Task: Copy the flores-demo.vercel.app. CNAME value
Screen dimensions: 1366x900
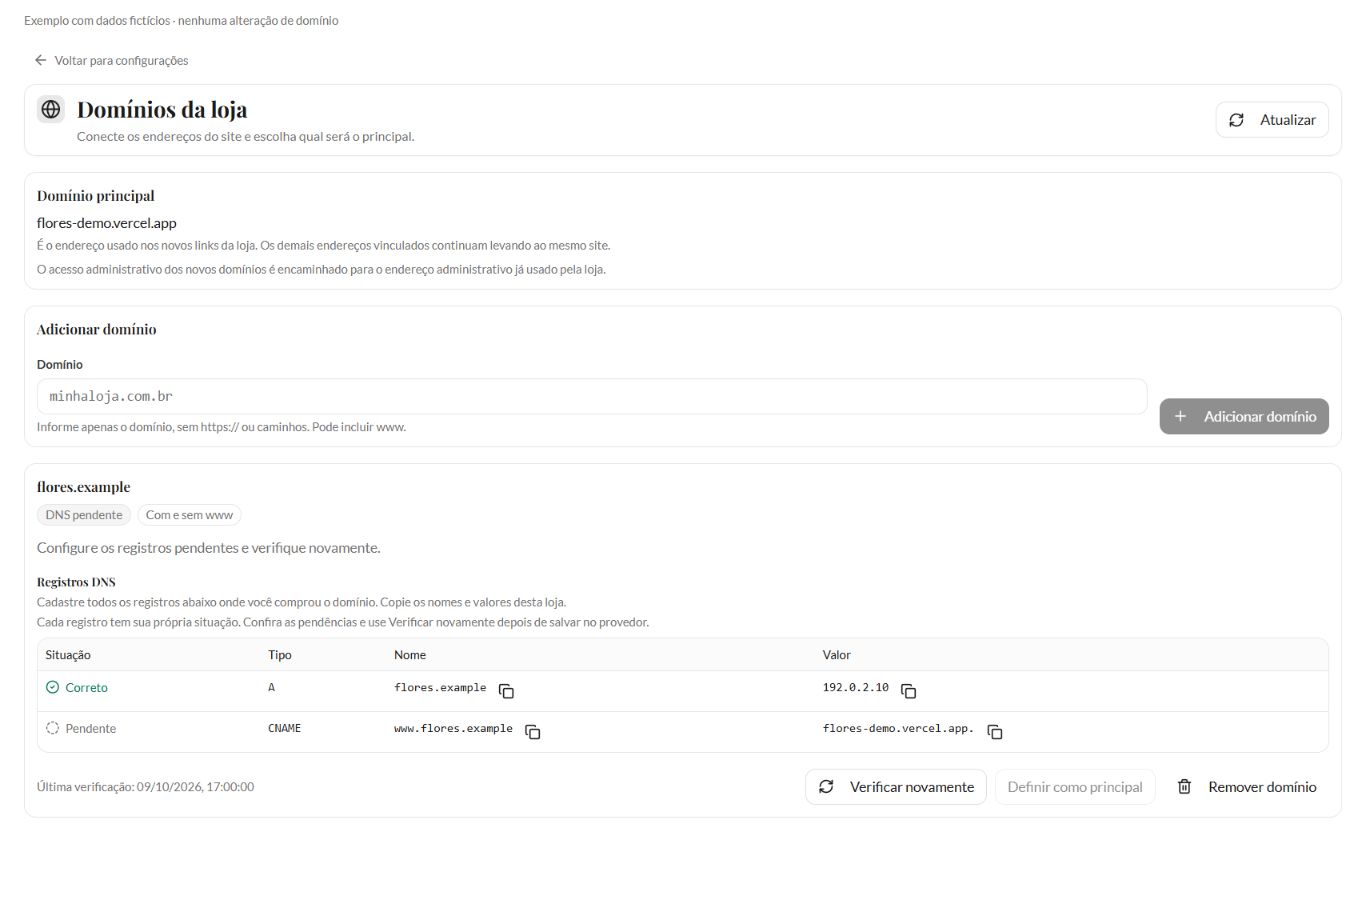Action: (x=995, y=732)
